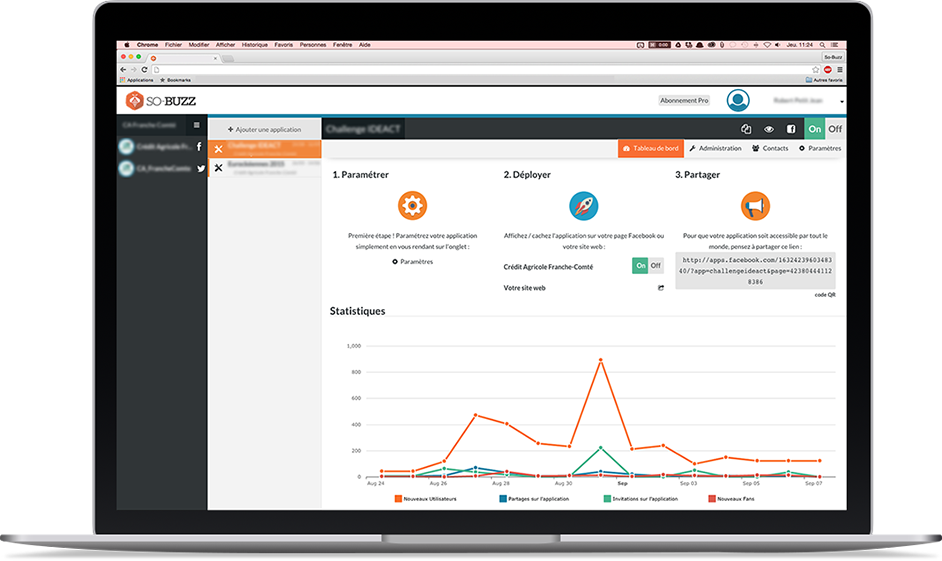Select the orange Paramétrer gear icon
Viewport: 942px width, 561px height.
(412, 205)
